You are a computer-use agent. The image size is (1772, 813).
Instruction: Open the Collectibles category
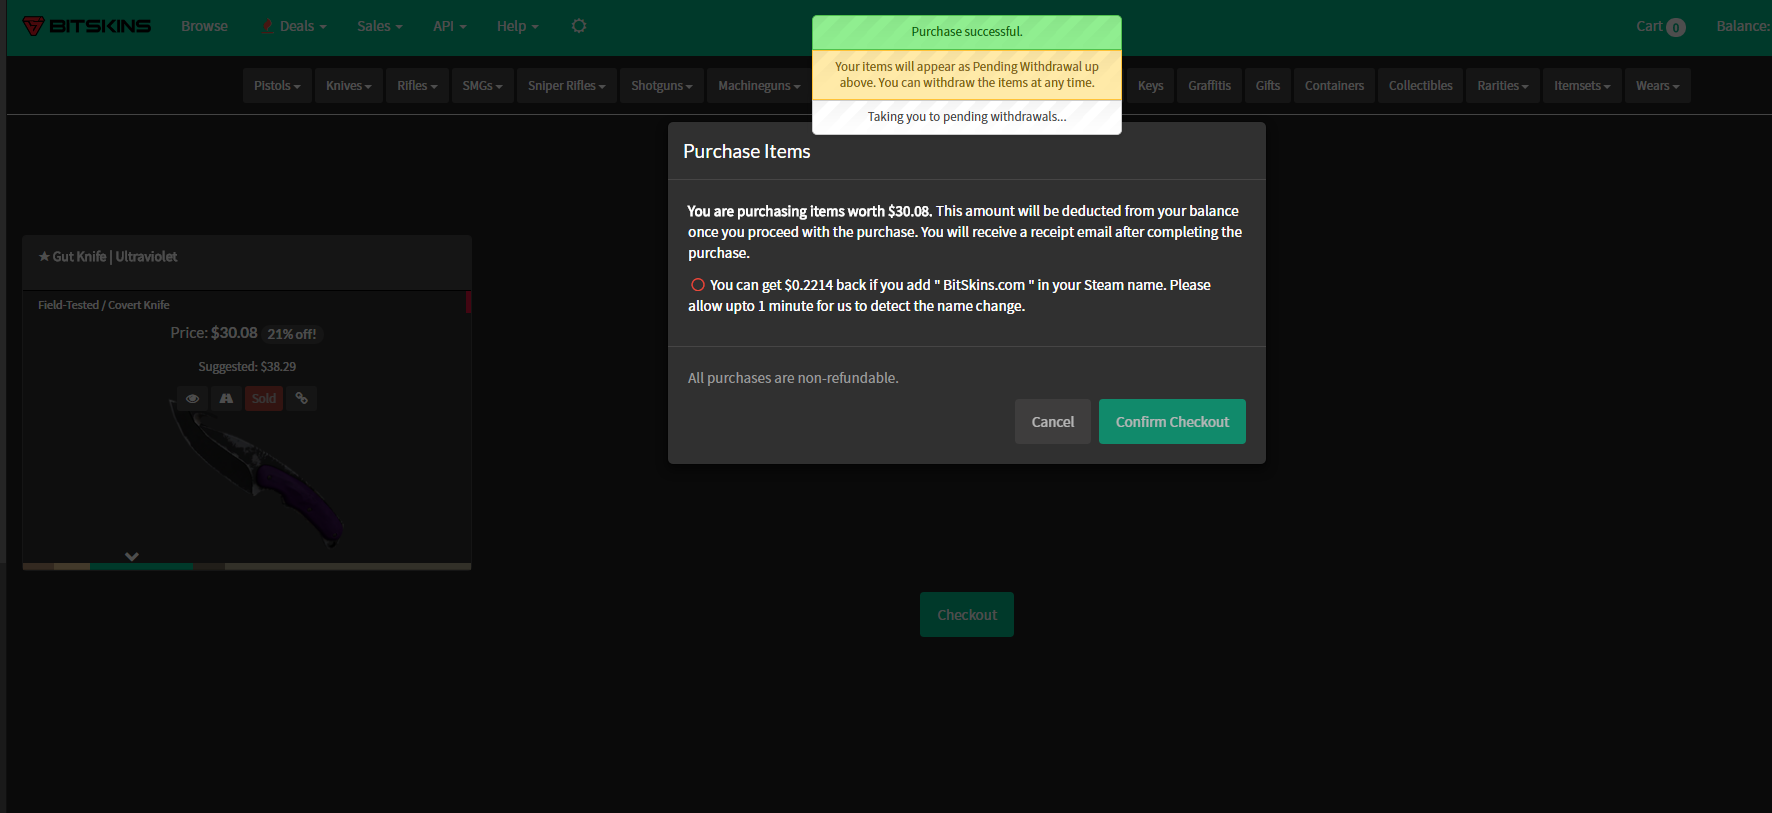[x=1421, y=86]
